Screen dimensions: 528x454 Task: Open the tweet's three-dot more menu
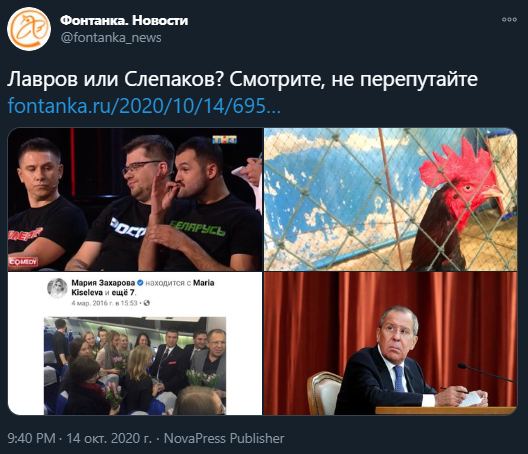click(x=509, y=20)
